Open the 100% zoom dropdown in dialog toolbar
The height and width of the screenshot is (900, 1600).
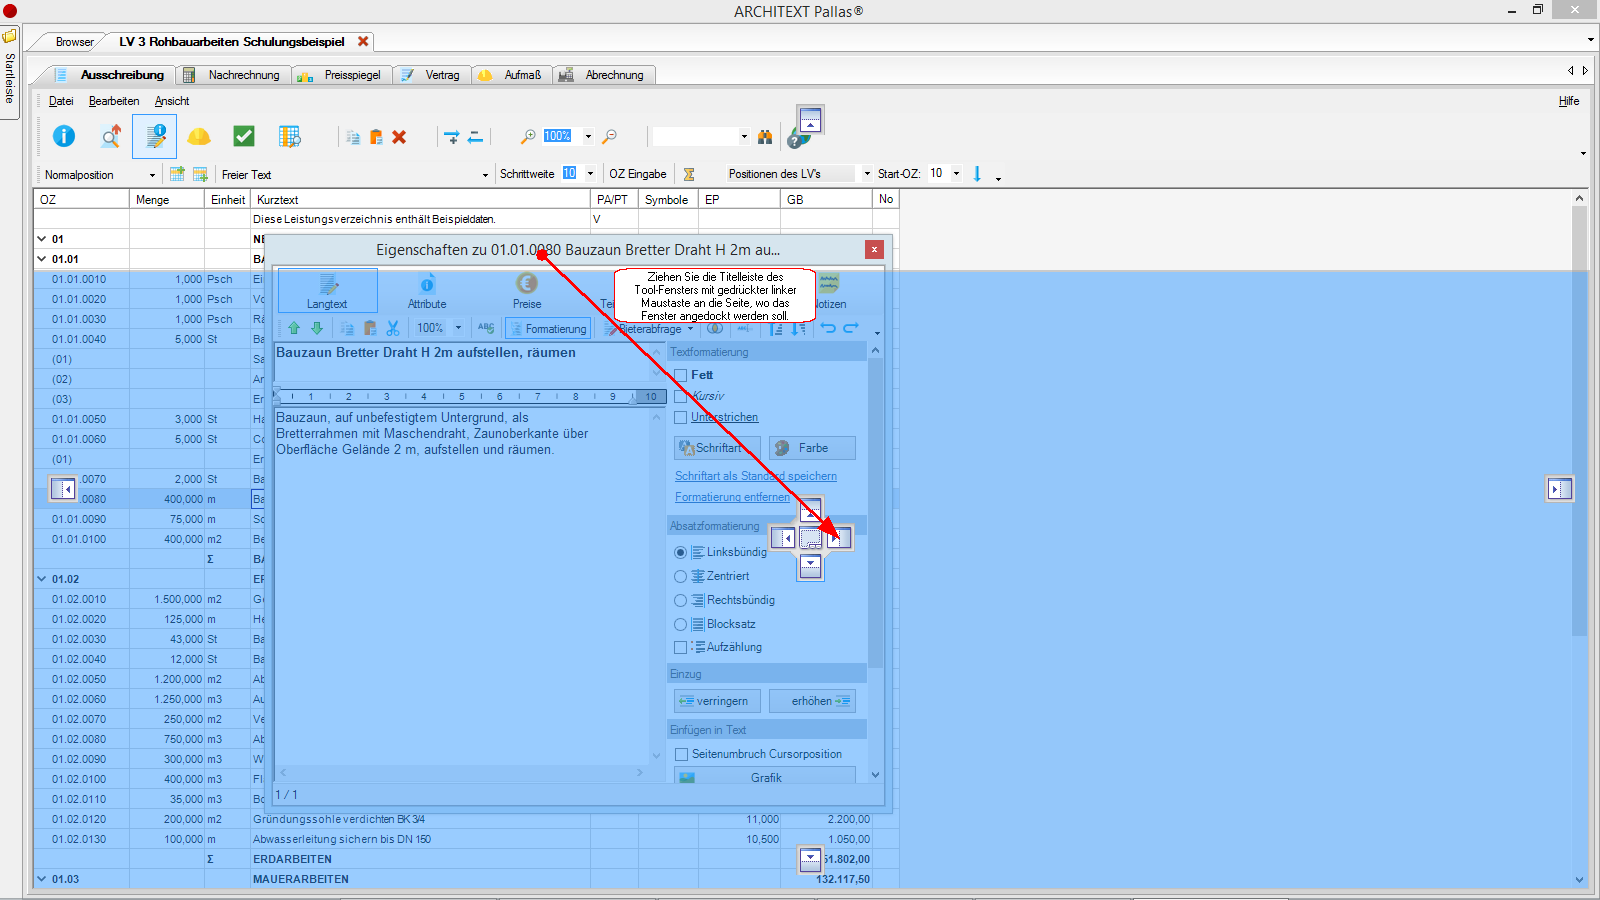click(x=458, y=328)
